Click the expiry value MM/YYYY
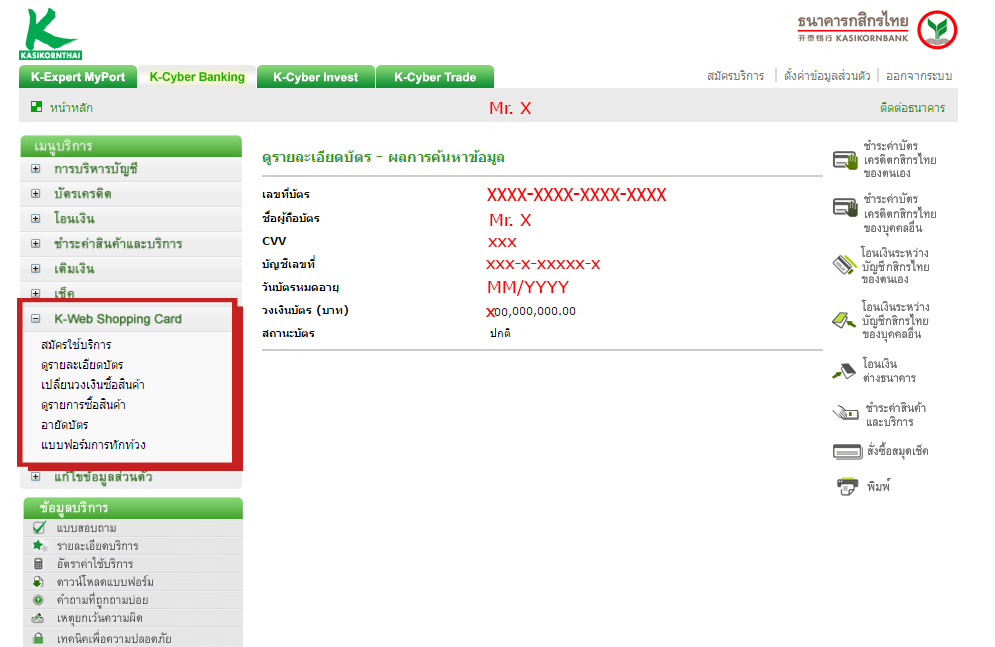The width and height of the screenshot is (995, 647). click(x=528, y=287)
